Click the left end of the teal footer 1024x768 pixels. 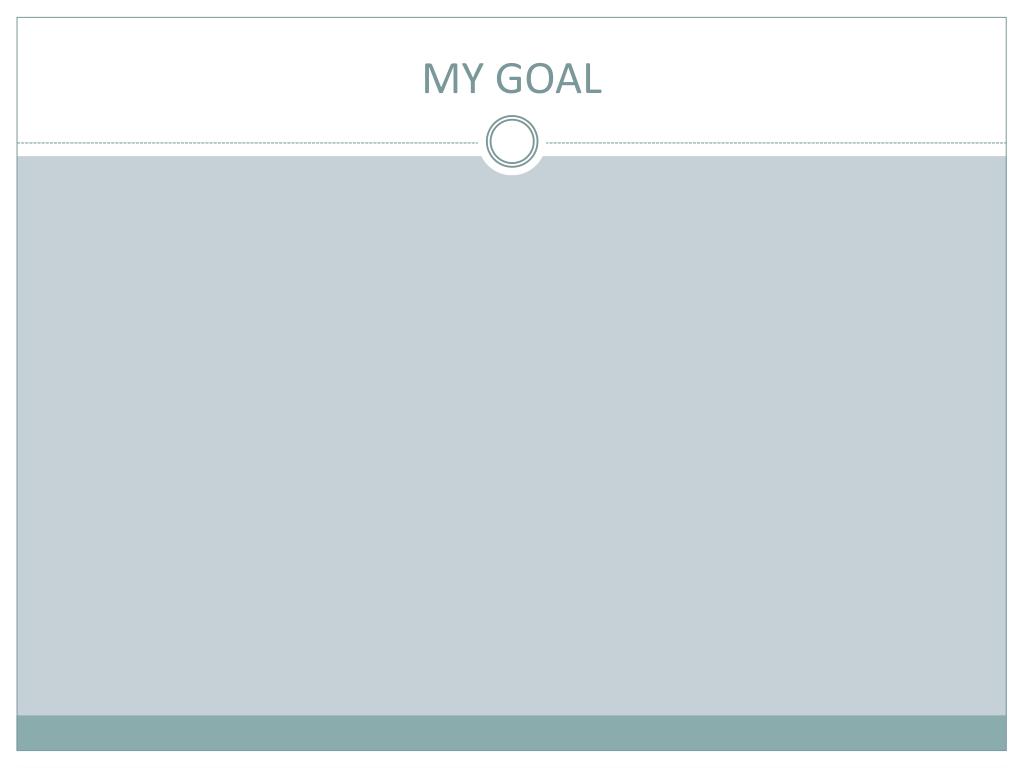point(39,733)
